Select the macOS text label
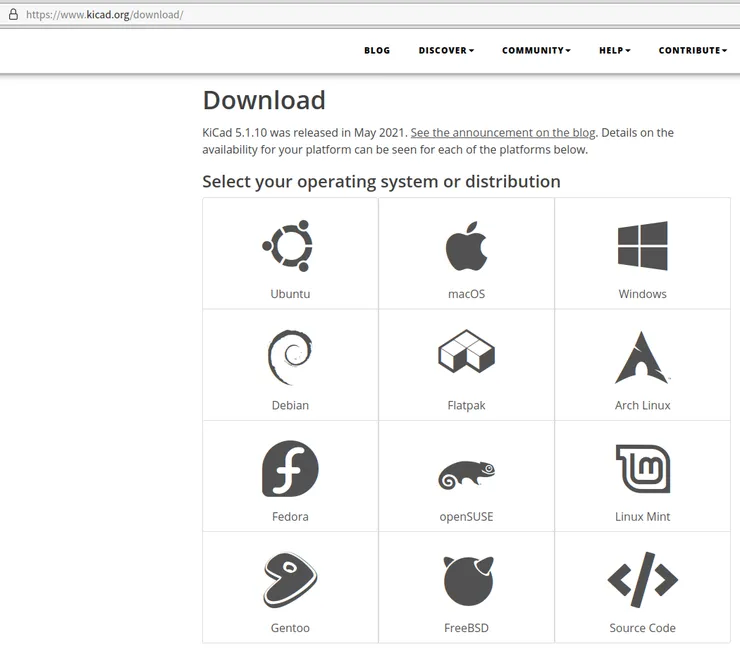The width and height of the screenshot is (740, 649). [466, 294]
